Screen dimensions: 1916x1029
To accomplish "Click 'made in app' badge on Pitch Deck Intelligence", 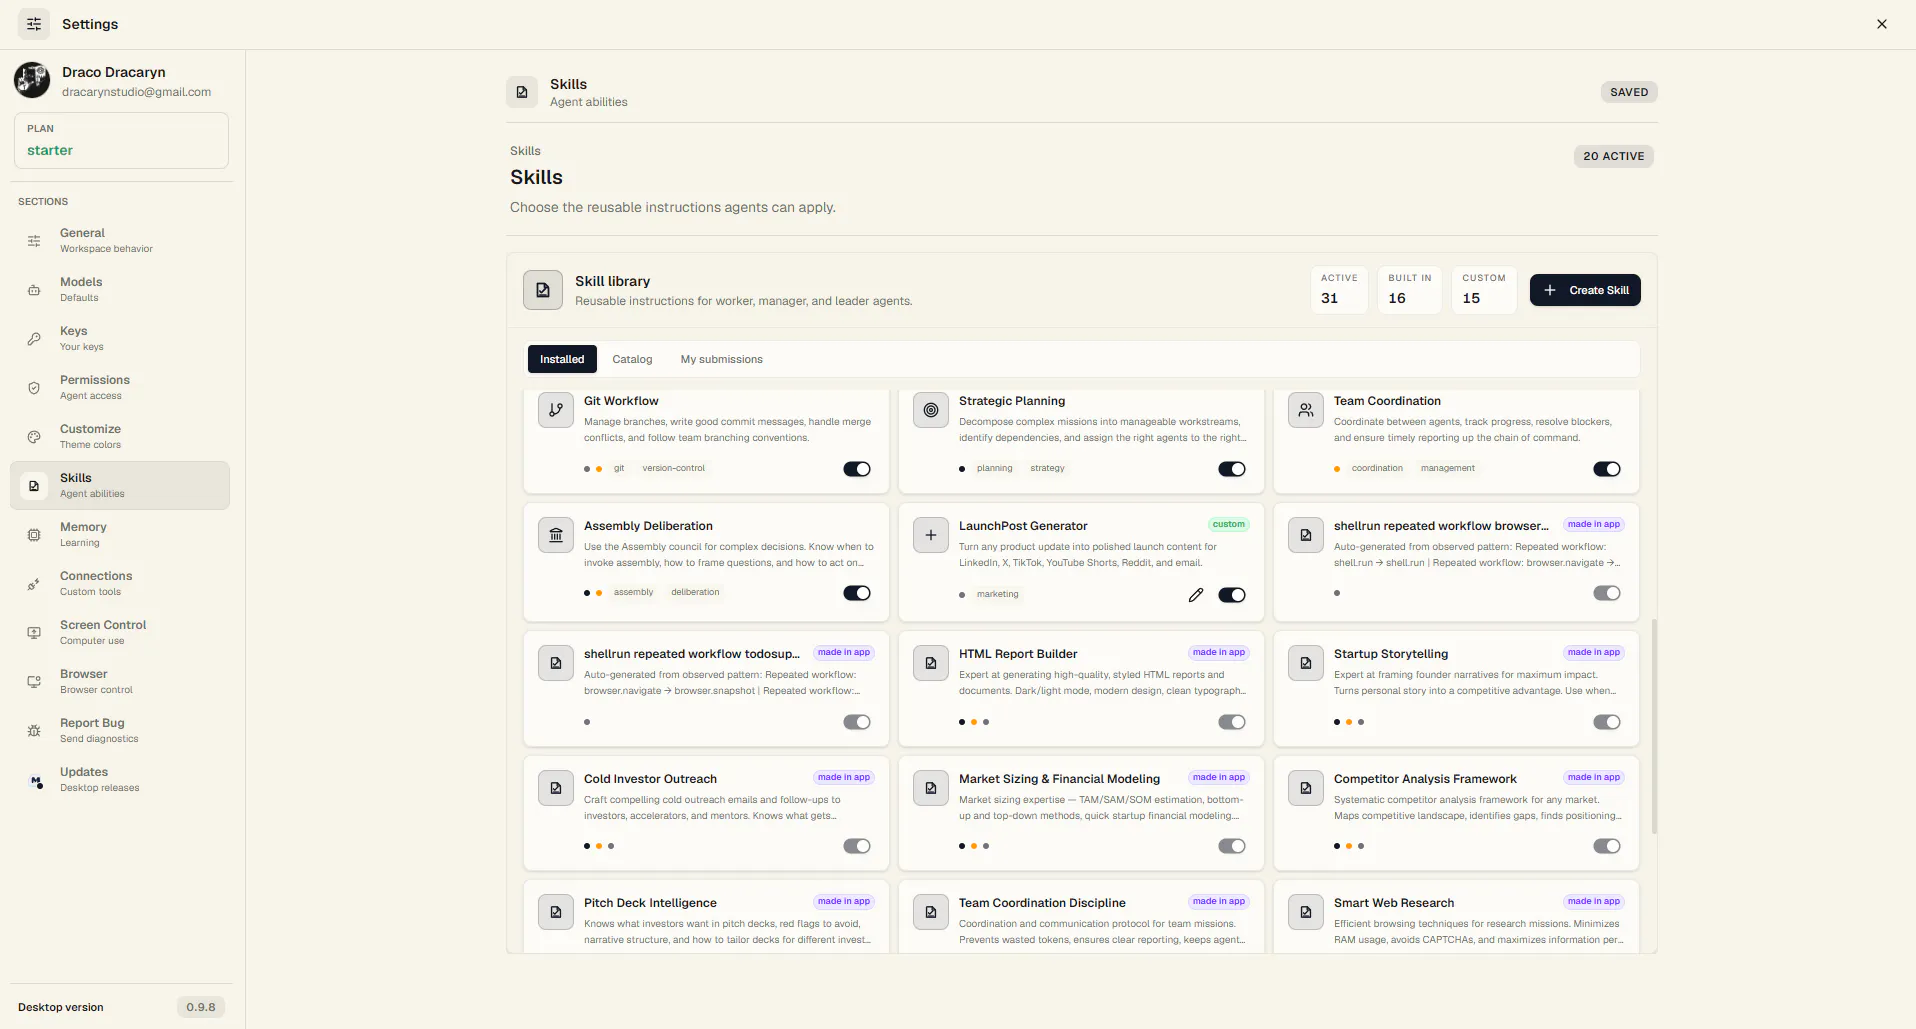I will pos(844,901).
